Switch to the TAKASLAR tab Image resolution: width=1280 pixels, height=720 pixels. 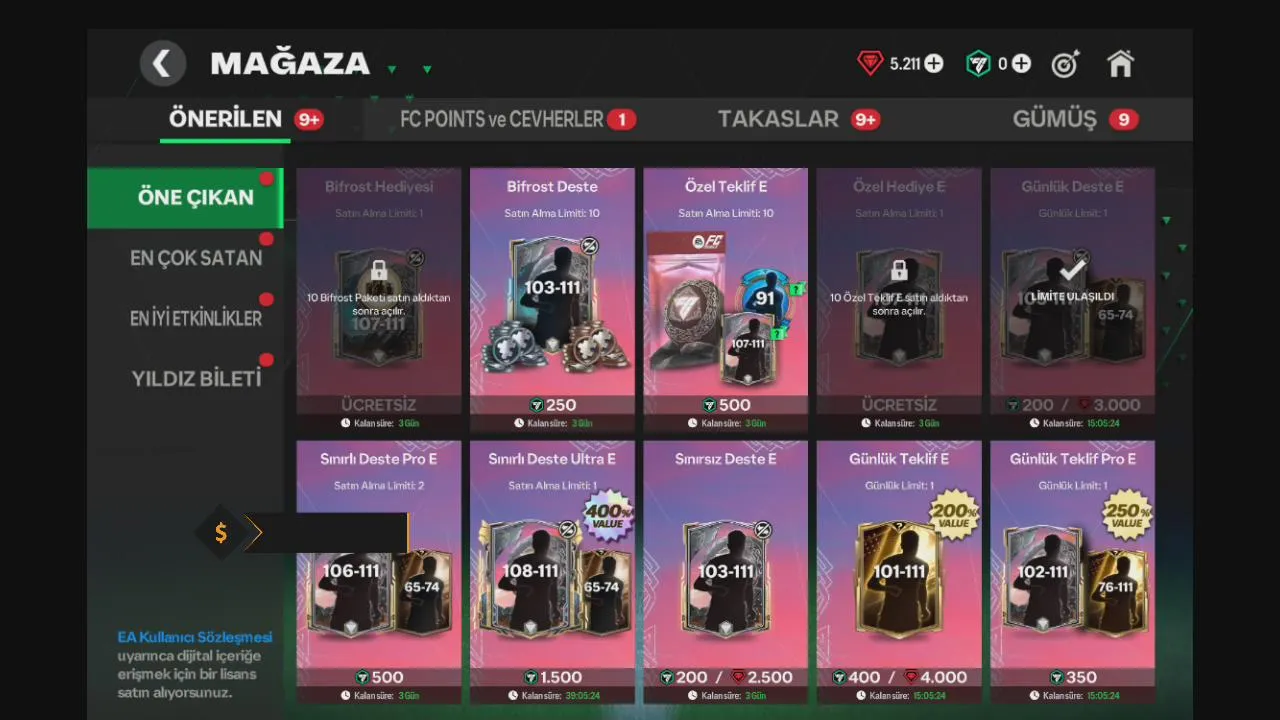click(778, 119)
